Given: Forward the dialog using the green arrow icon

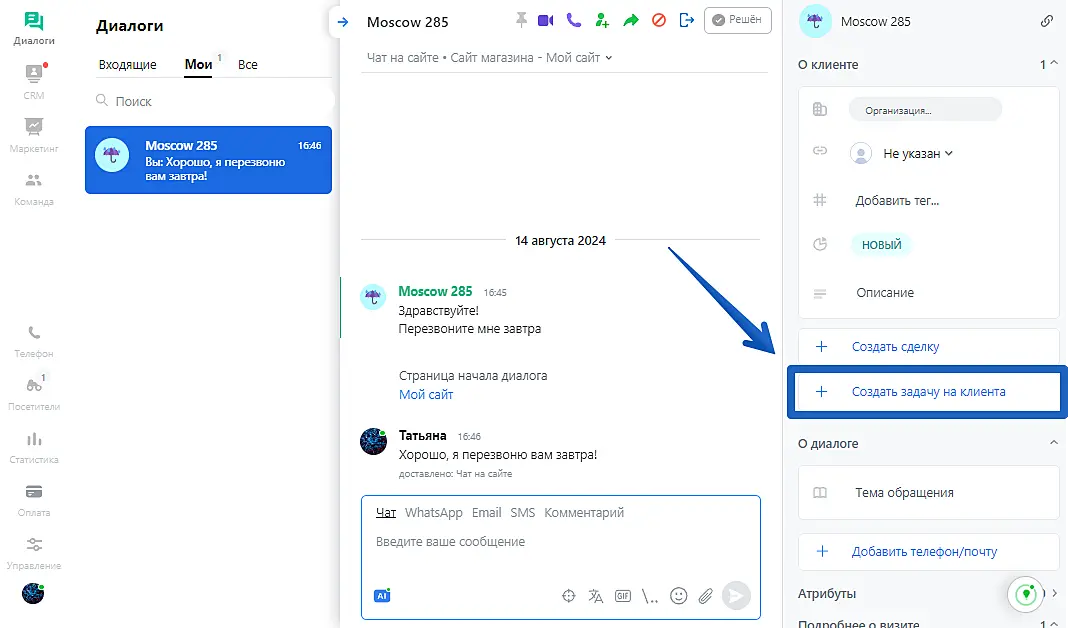Looking at the screenshot, I should point(630,20).
